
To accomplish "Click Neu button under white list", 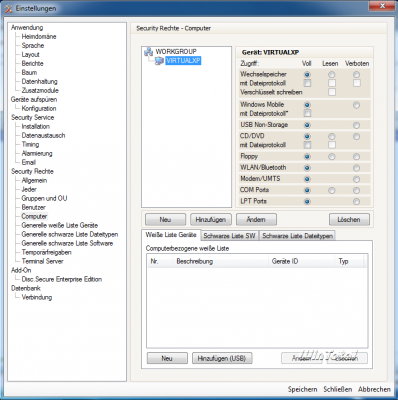I will pyautogui.click(x=167, y=358).
